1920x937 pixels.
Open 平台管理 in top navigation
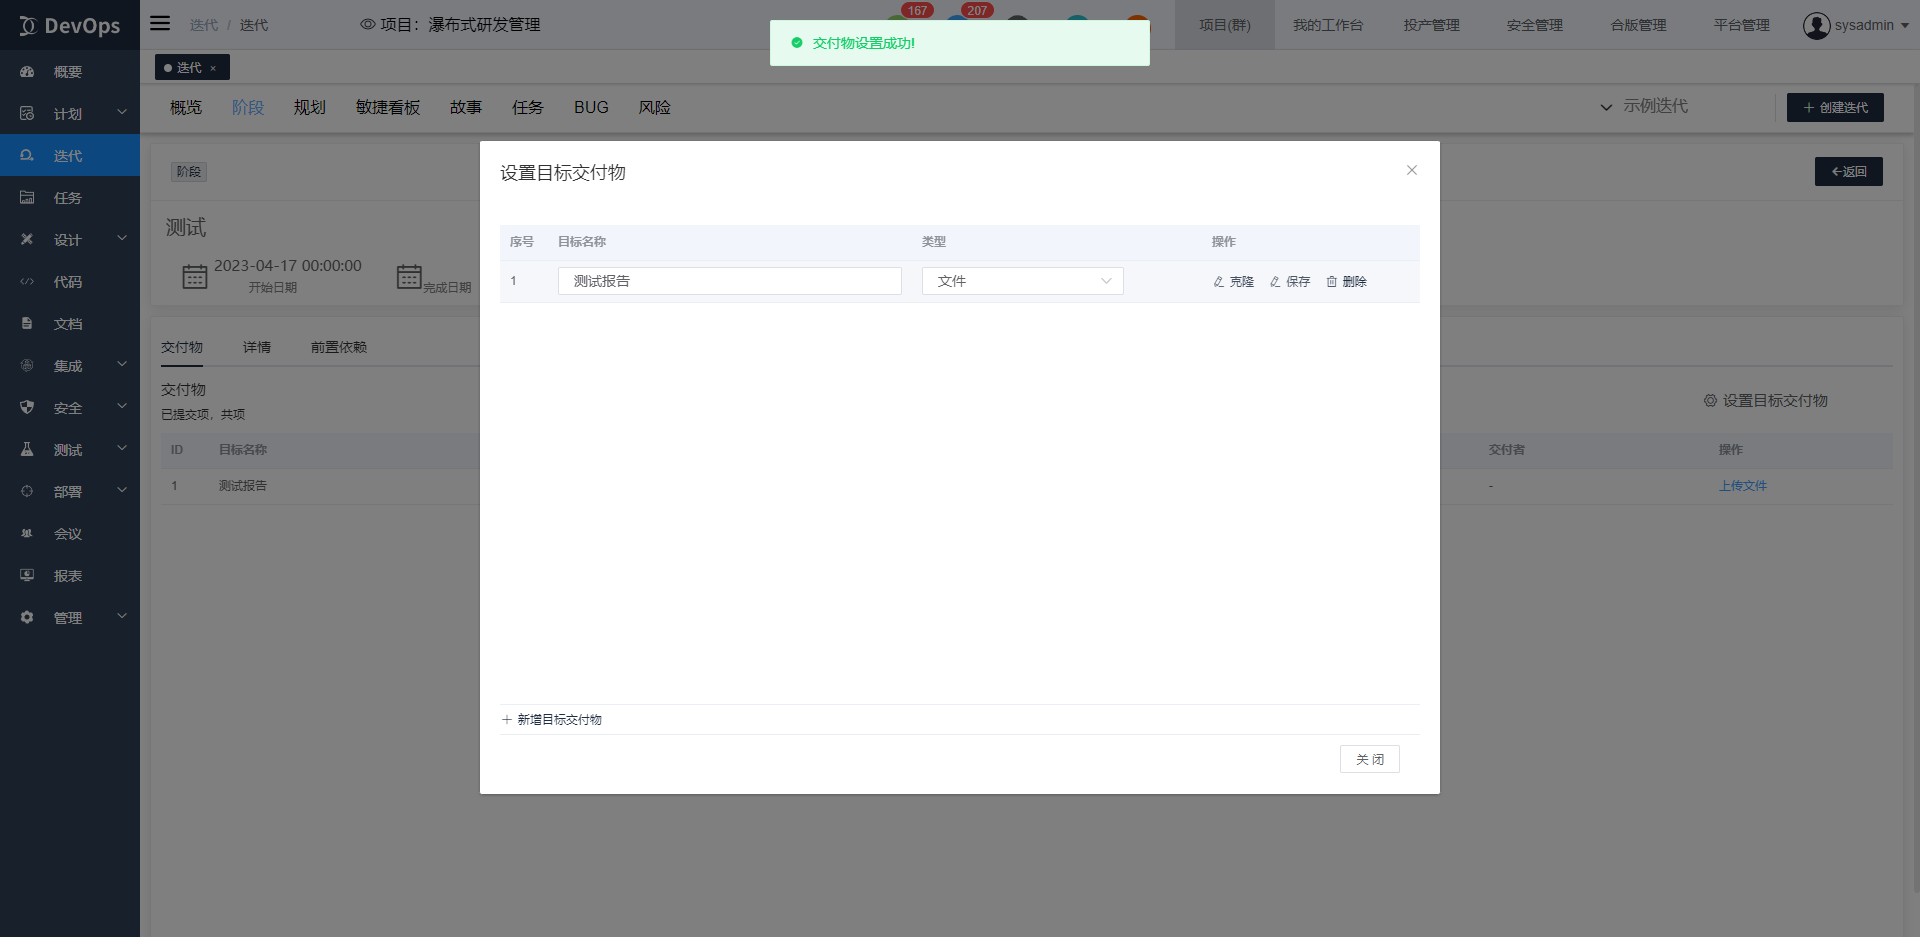tap(1742, 25)
